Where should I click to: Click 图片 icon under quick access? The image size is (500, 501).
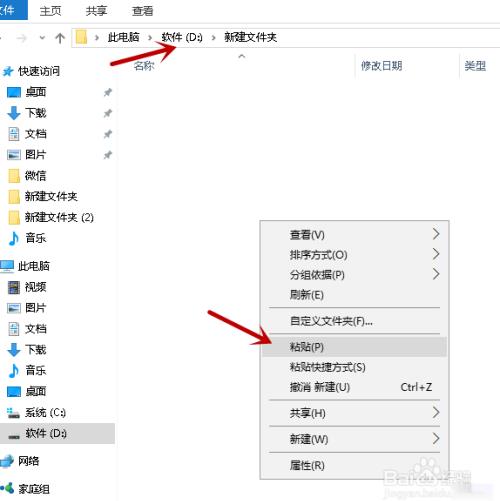click(14, 155)
